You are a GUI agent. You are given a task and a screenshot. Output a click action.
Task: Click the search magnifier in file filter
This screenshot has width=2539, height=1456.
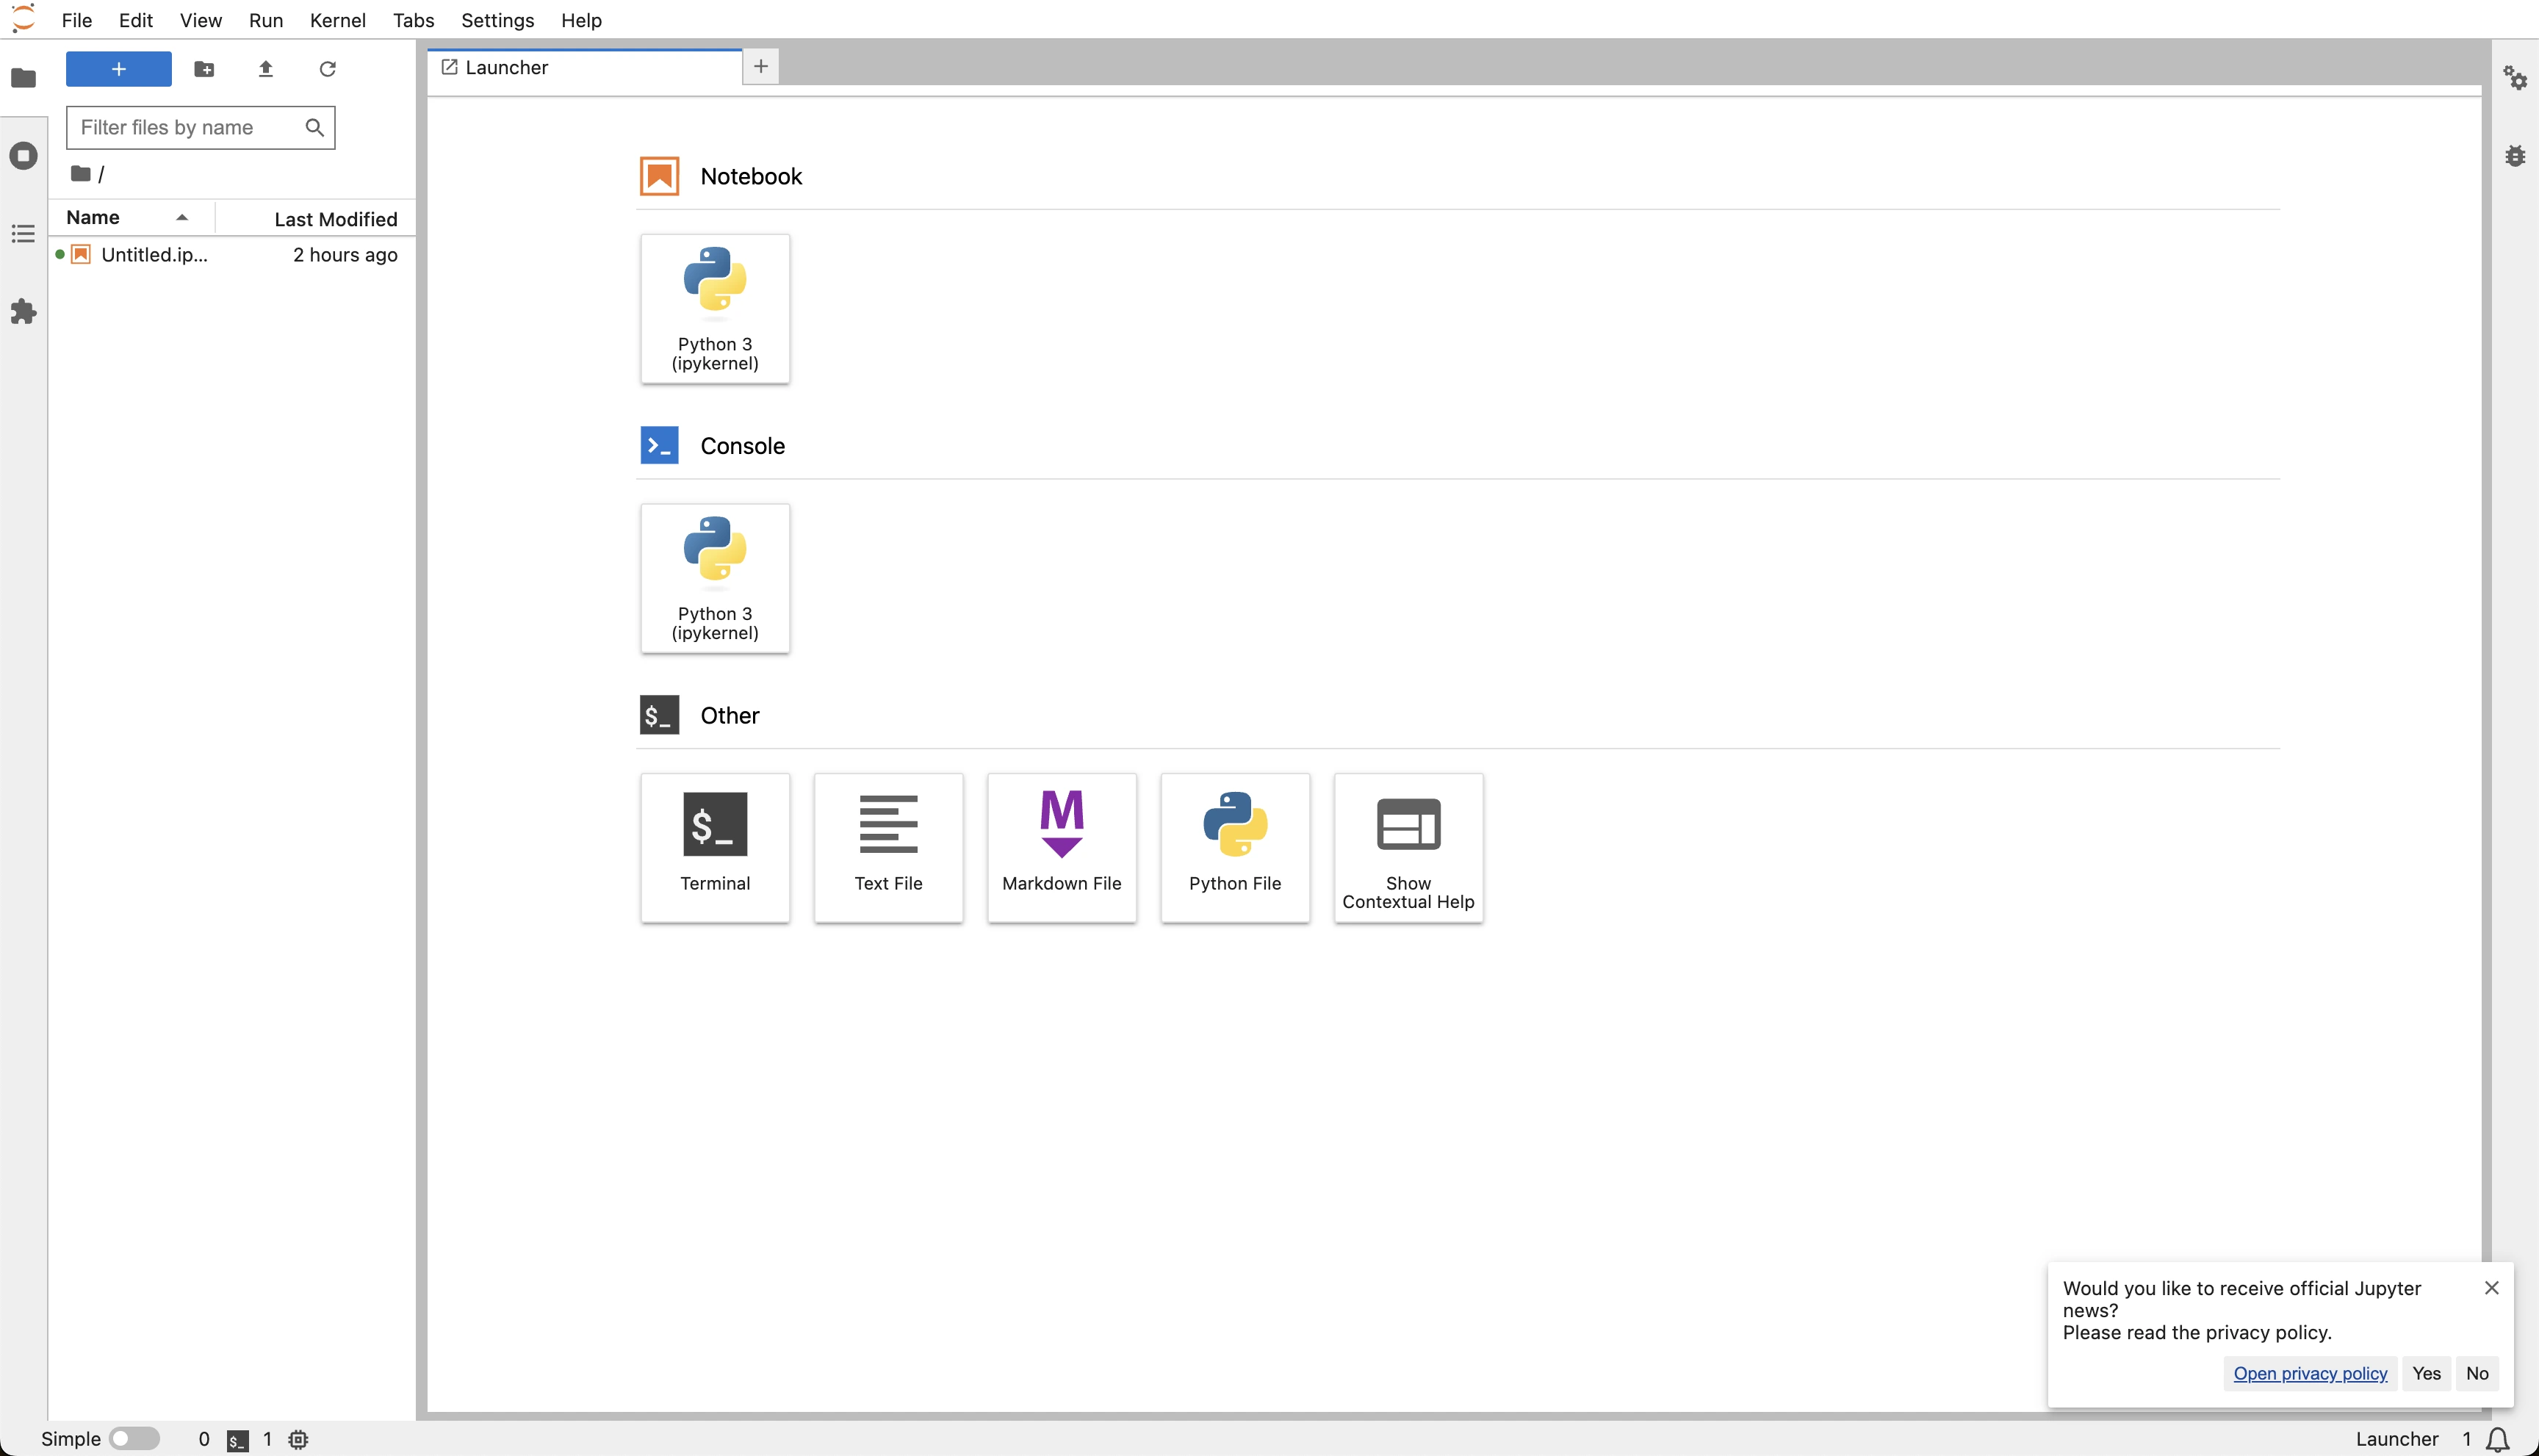(x=314, y=128)
